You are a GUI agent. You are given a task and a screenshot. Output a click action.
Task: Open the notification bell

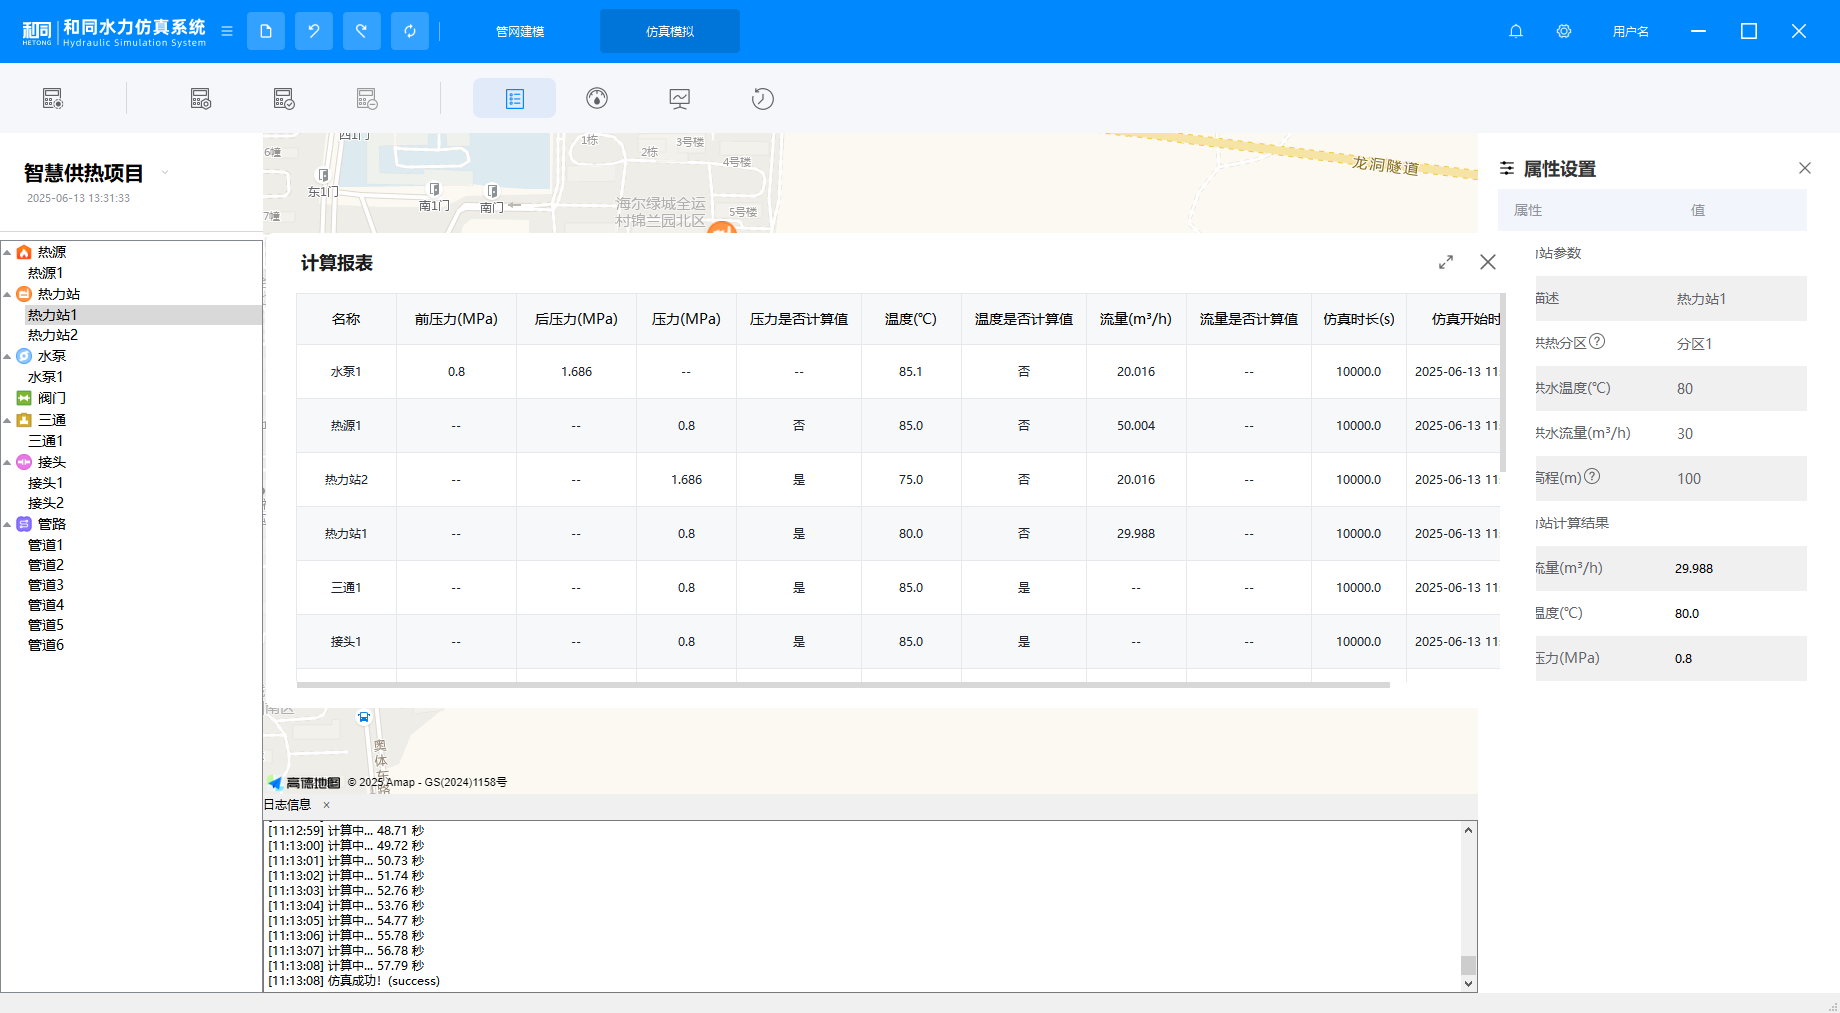point(1516,31)
